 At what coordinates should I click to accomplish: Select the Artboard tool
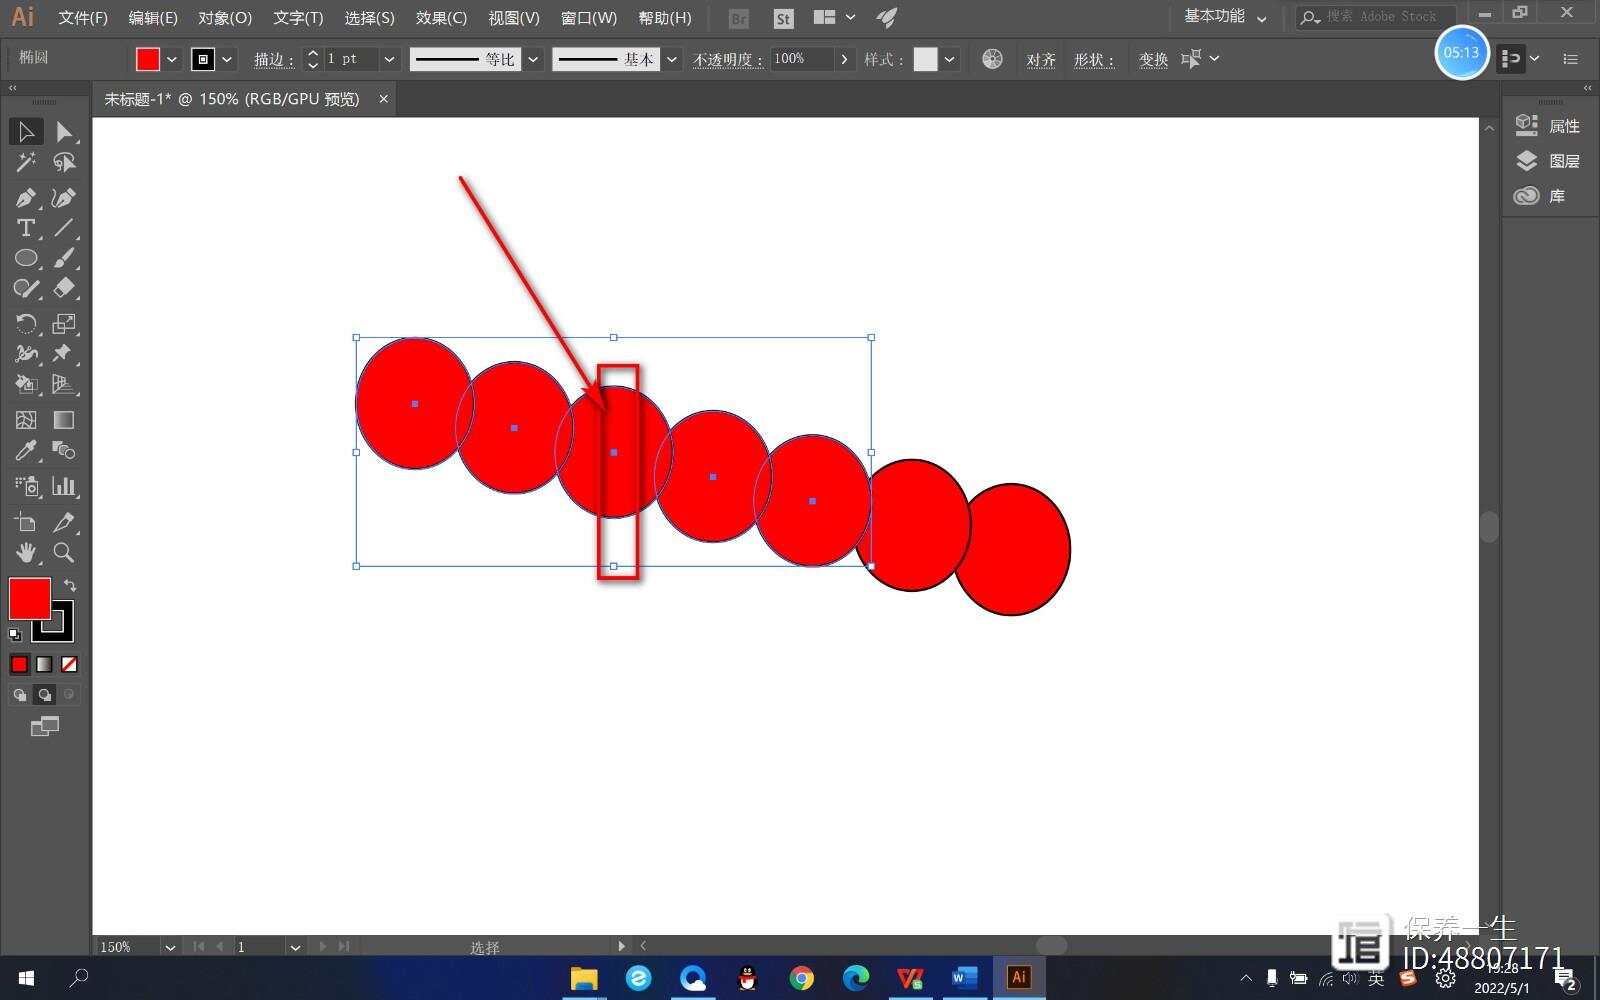[26, 522]
